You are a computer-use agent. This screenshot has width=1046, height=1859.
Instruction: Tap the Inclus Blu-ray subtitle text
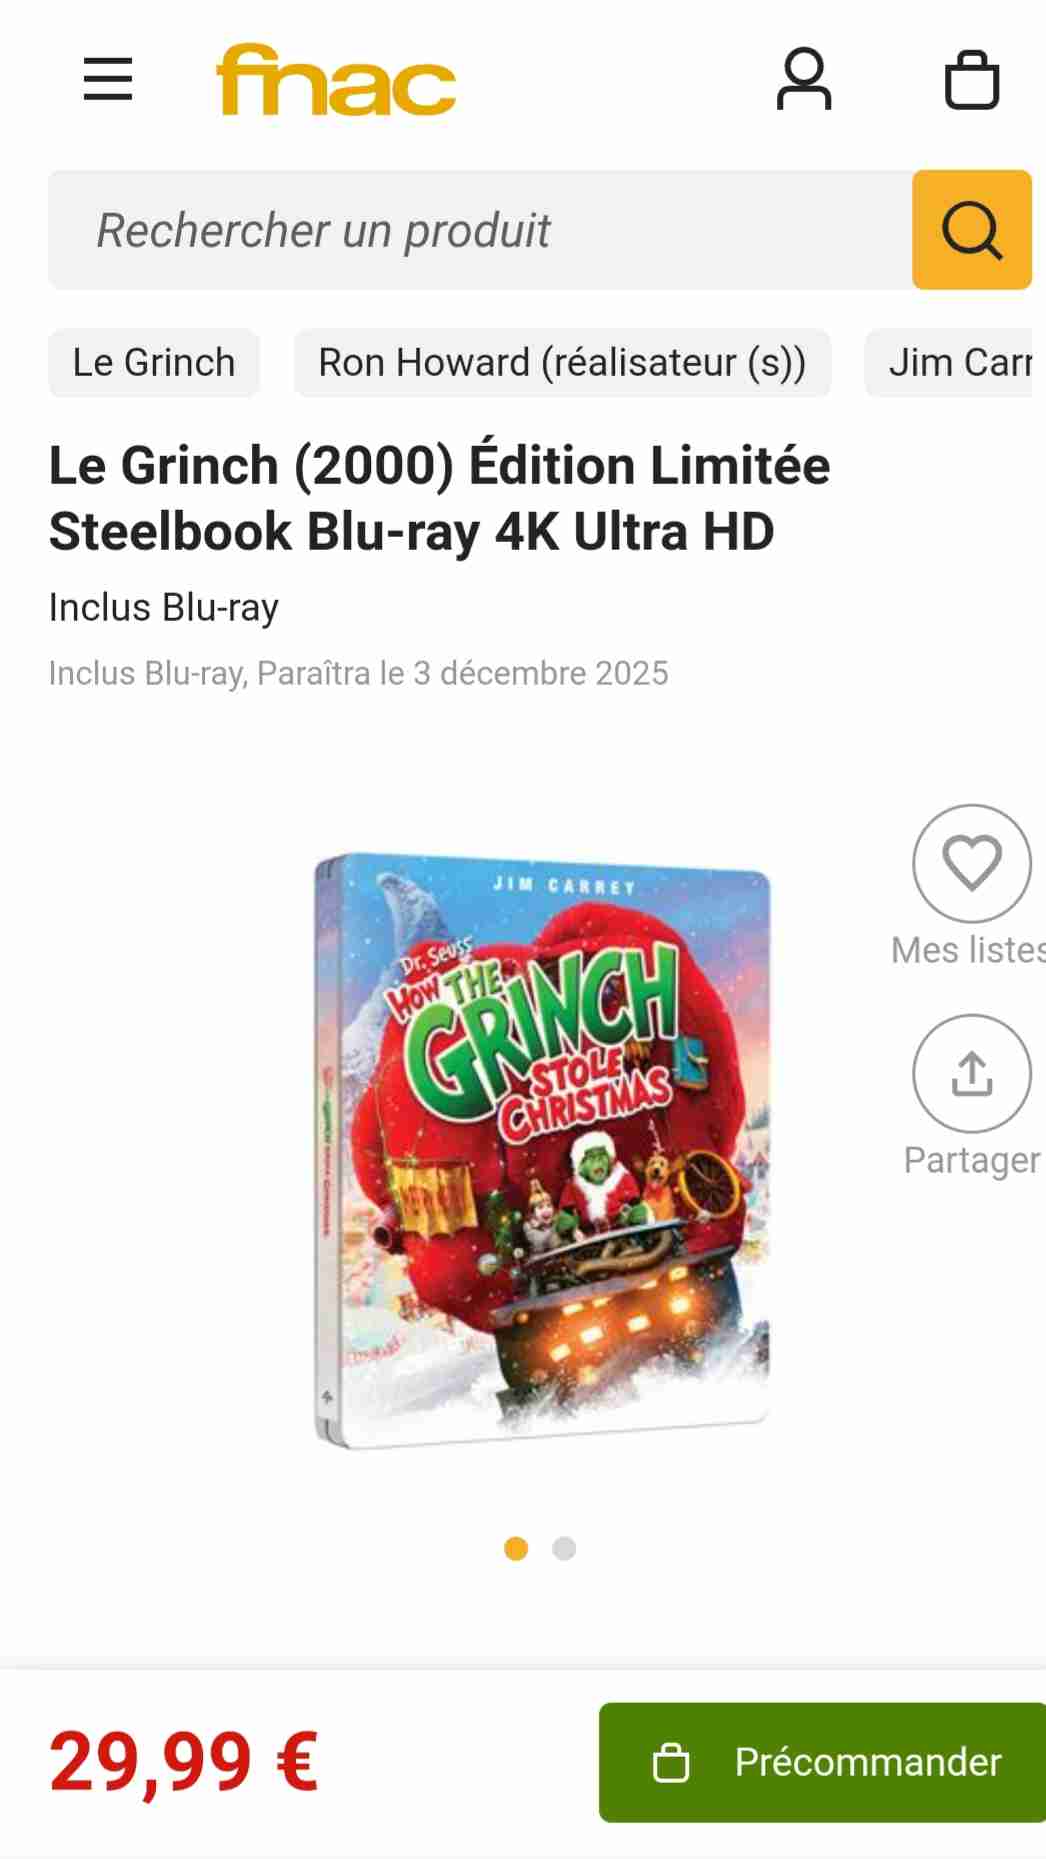click(x=164, y=607)
